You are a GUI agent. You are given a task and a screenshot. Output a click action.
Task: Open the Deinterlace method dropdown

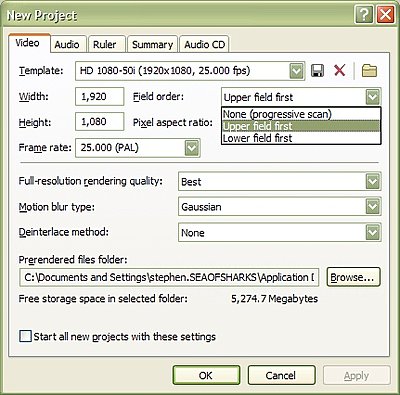[x=373, y=232]
